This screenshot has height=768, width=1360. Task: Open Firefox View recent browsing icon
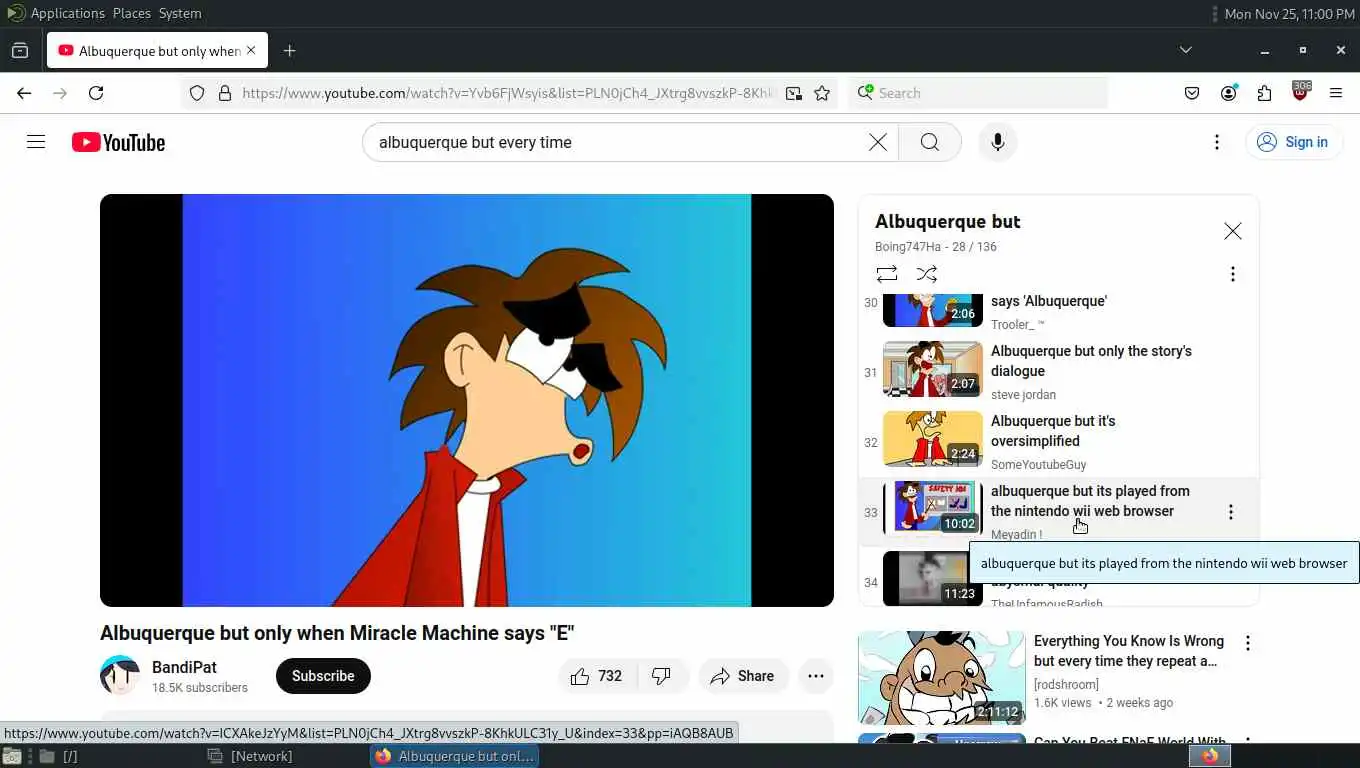[20, 50]
